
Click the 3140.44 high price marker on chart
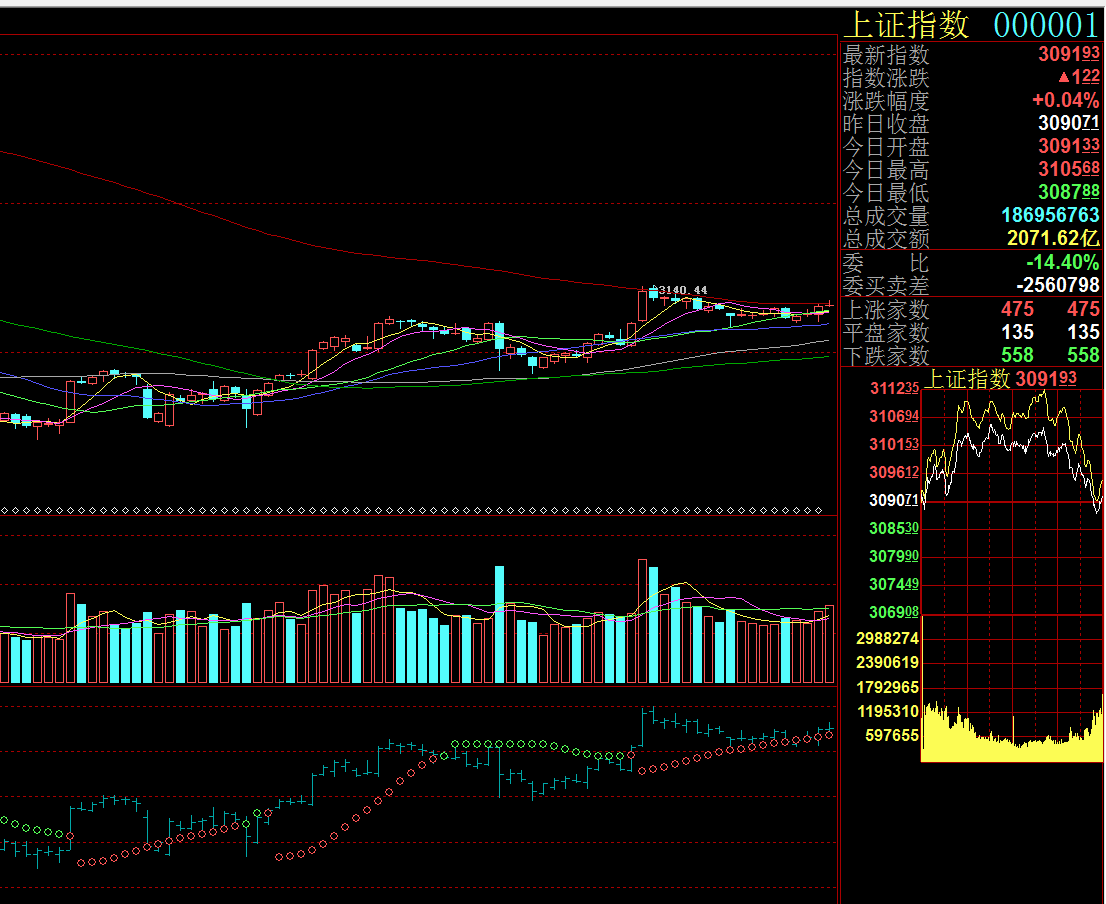[x=683, y=290]
